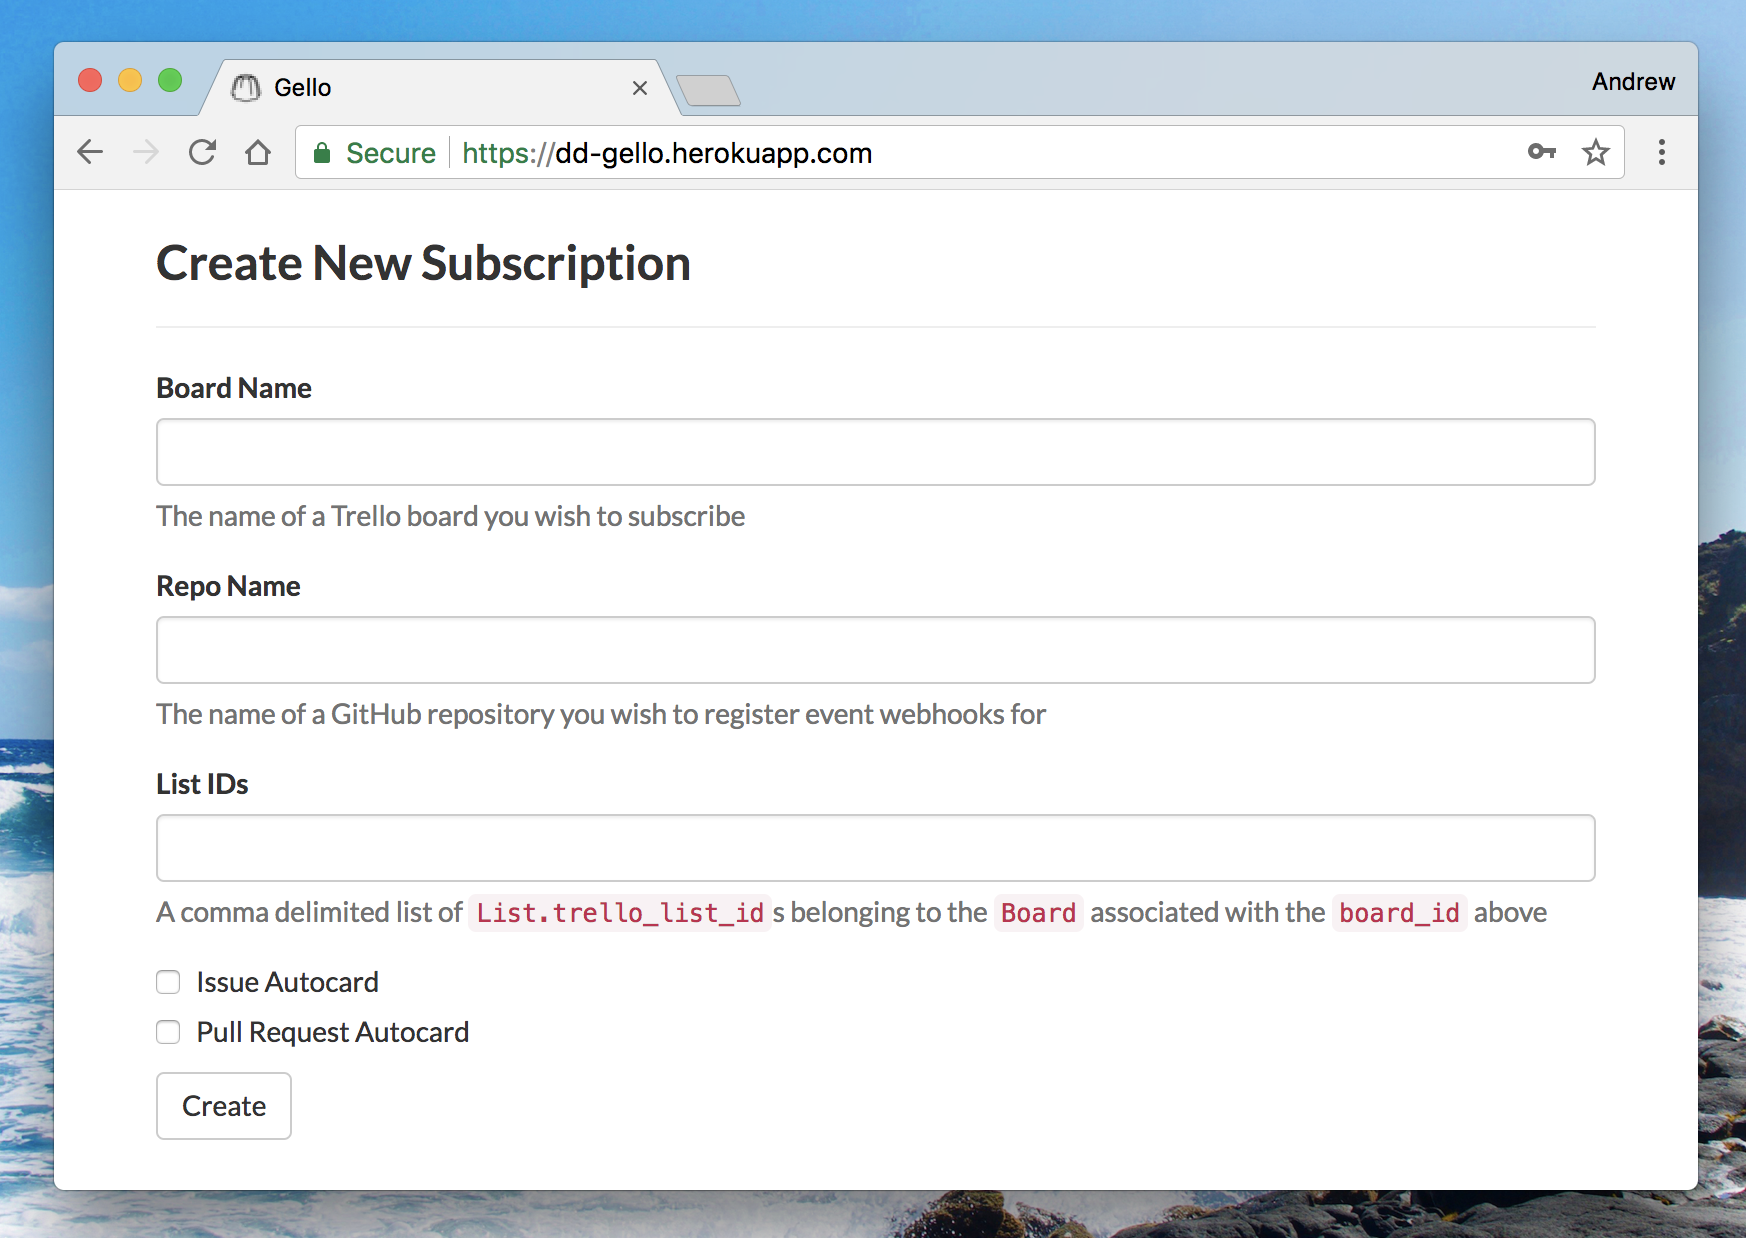Select the Gello browser tab

pyautogui.click(x=440, y=88)
